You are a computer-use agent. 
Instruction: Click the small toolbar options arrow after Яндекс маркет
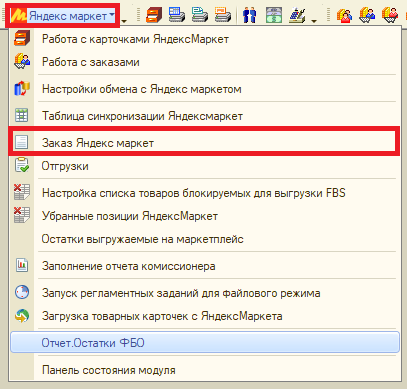coord(124,21)
